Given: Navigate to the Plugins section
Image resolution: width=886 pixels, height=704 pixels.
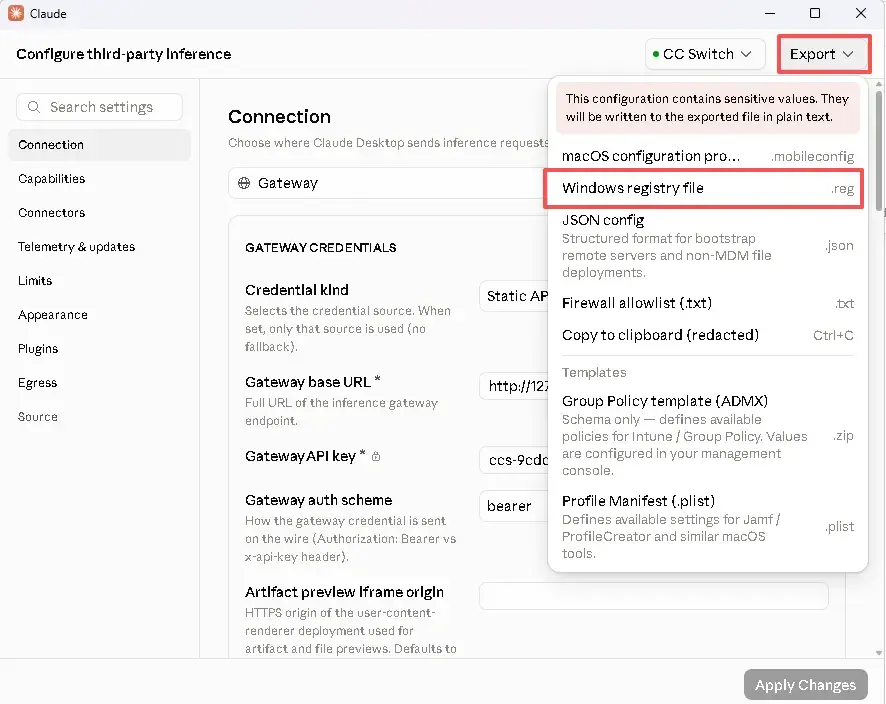Looking at the screenshot, I should point(99,349).
